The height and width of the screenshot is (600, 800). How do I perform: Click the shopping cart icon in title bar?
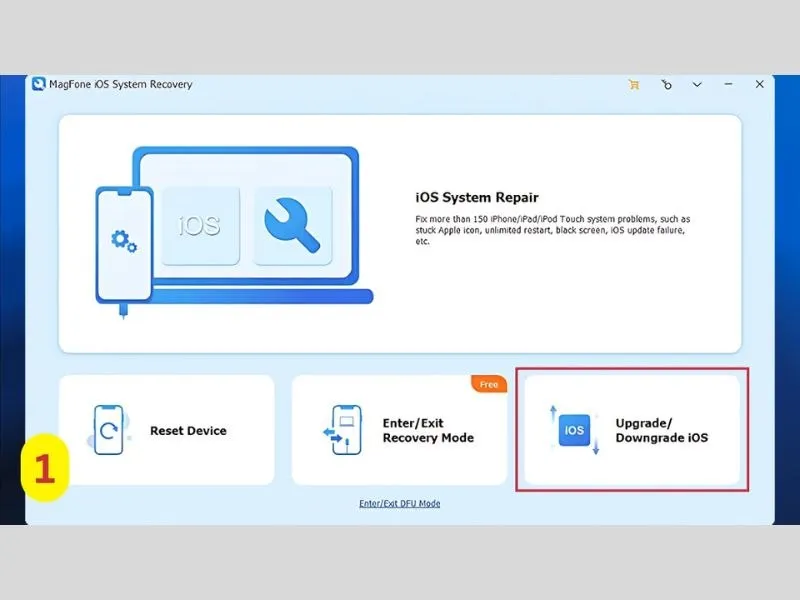[x=634, y=85]
